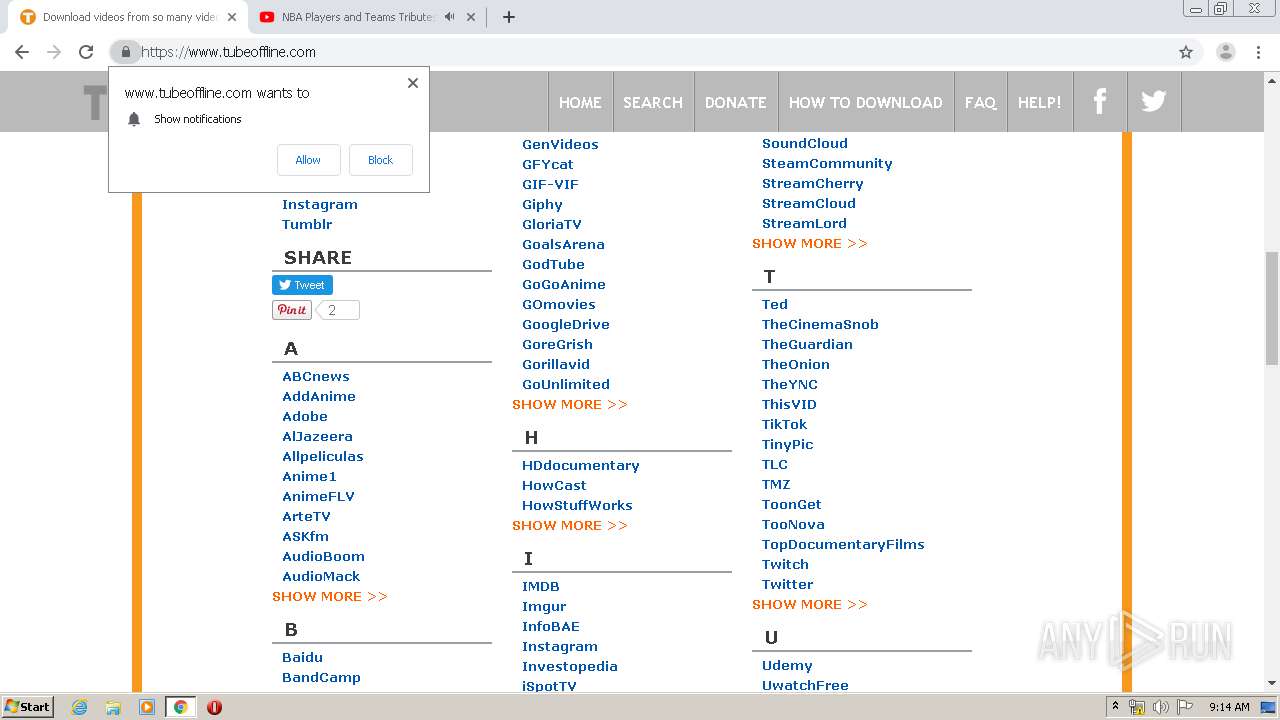This screenshot has height=720, width=1280.
Task: Open the Chrome three-dot menu
Action: coord(1259,52)
